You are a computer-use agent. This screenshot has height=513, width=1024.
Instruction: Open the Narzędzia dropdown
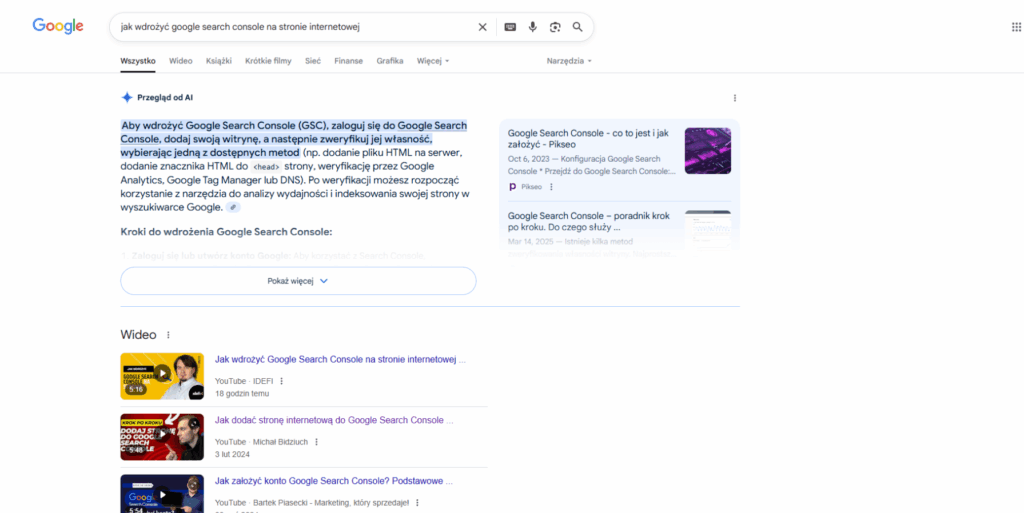tap(569, 61)
